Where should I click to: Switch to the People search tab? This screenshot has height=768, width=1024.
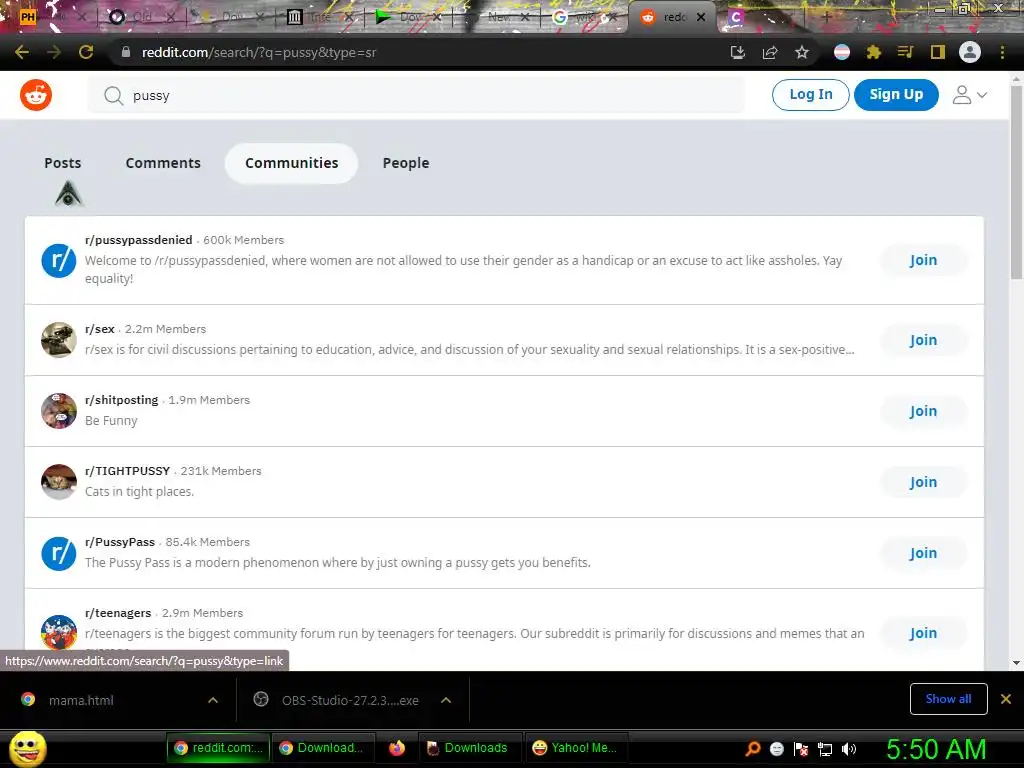click(406, 163)
